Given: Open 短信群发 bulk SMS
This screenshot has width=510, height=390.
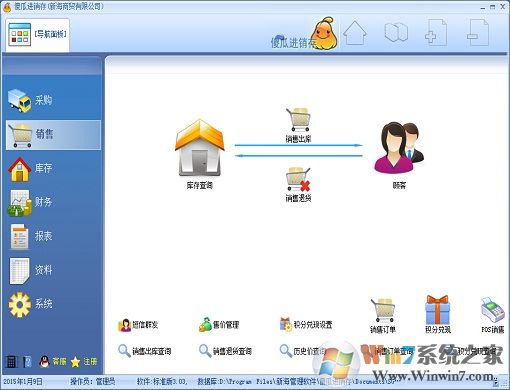Looking at the screenshot, I should (138, 325).
